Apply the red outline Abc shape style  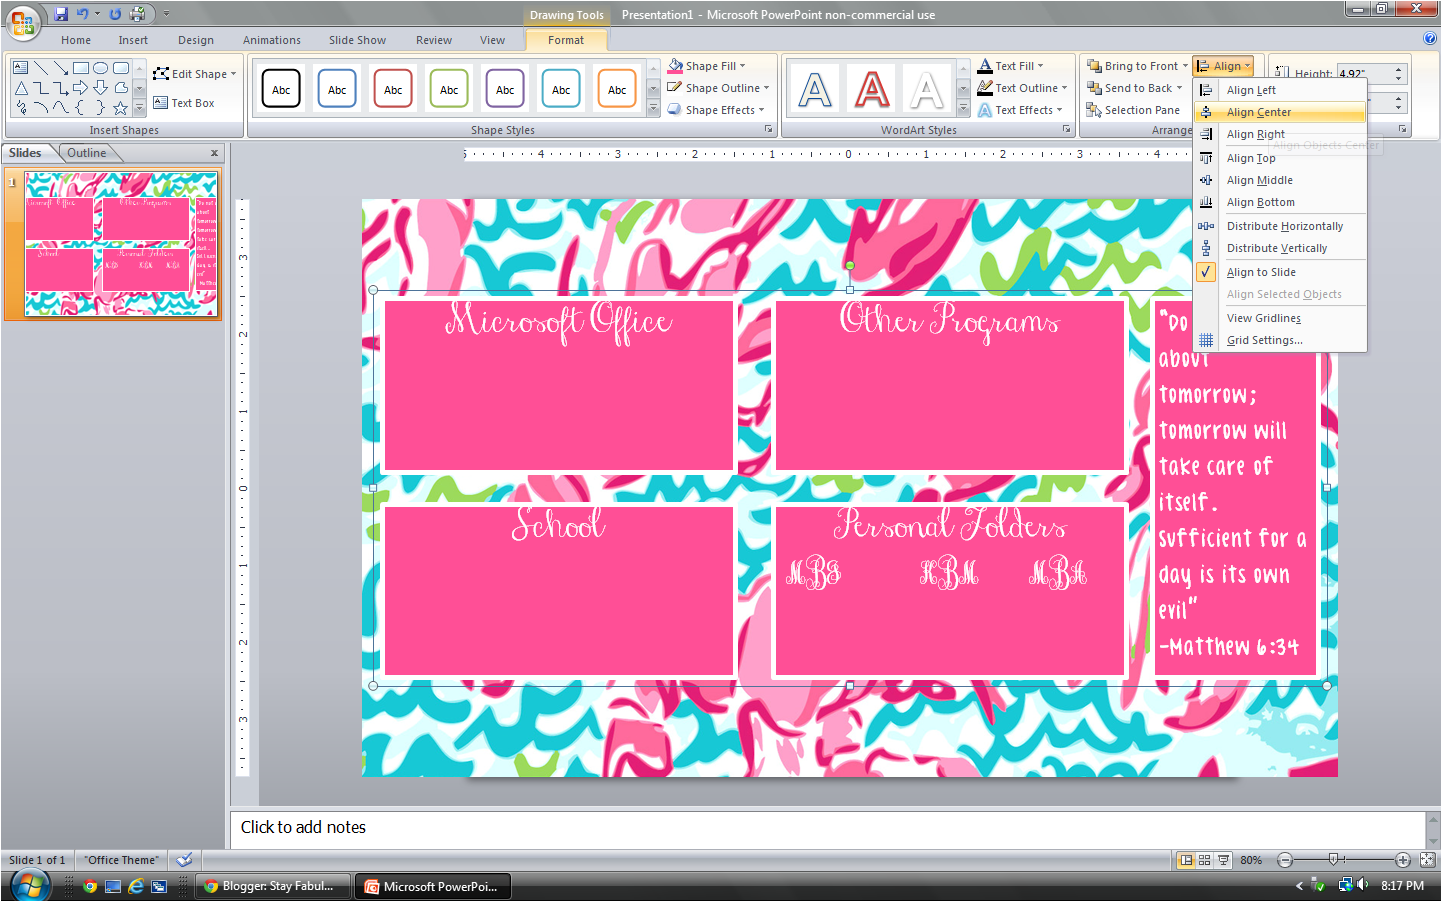click(x=393, y=89)
